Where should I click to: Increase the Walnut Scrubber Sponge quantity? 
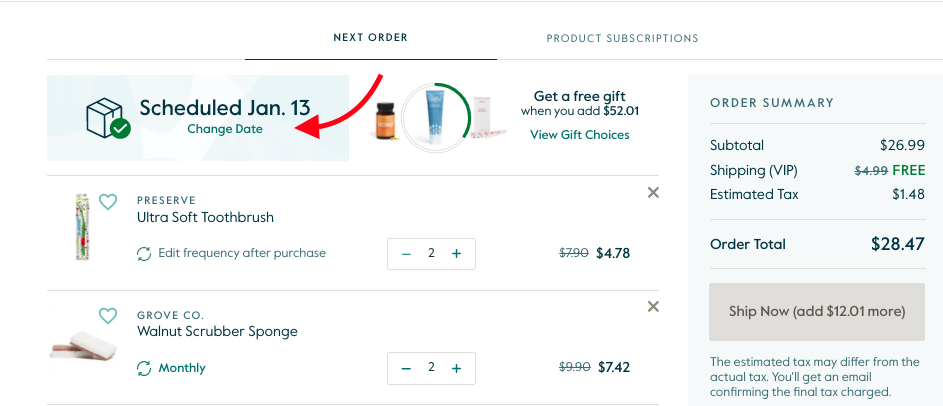(456, 368)
